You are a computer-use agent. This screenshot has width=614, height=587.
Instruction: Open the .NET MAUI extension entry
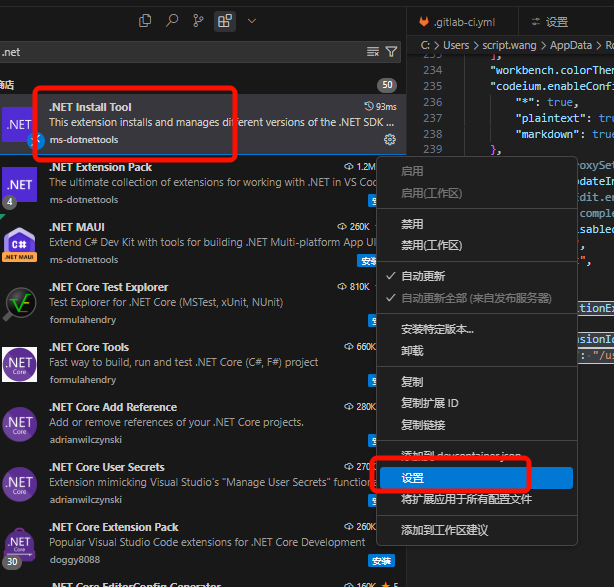point(188,244)
